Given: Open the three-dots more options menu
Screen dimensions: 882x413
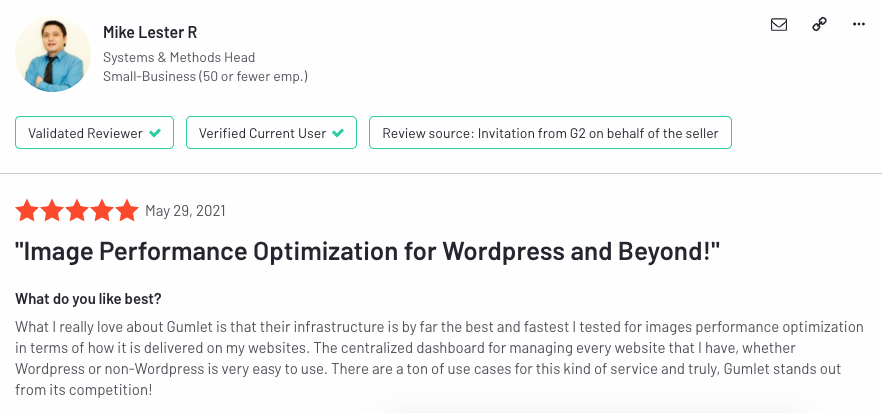Looking at the screenshot, I should coord(858,25).
